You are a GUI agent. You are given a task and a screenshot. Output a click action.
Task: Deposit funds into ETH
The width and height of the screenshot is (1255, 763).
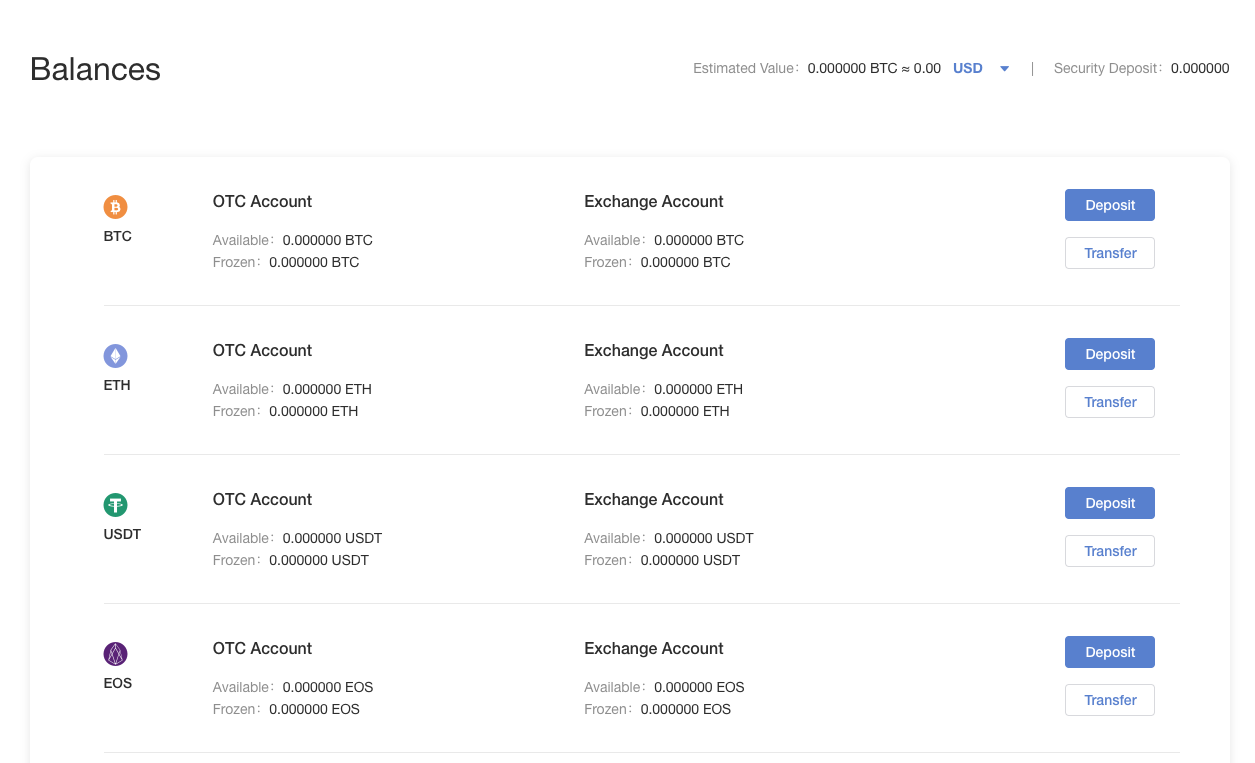[1110, 354]
